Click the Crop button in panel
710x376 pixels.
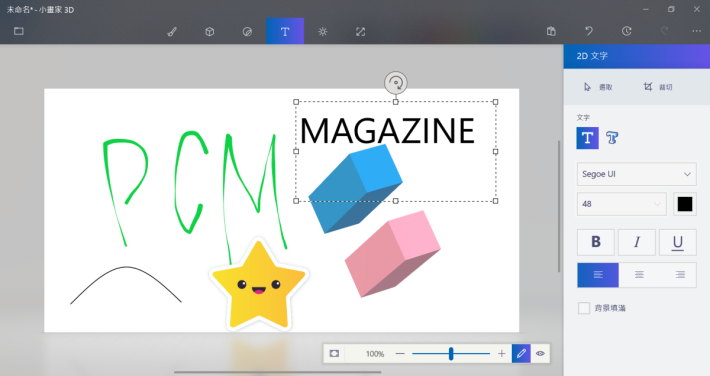(x=657, y=87)
